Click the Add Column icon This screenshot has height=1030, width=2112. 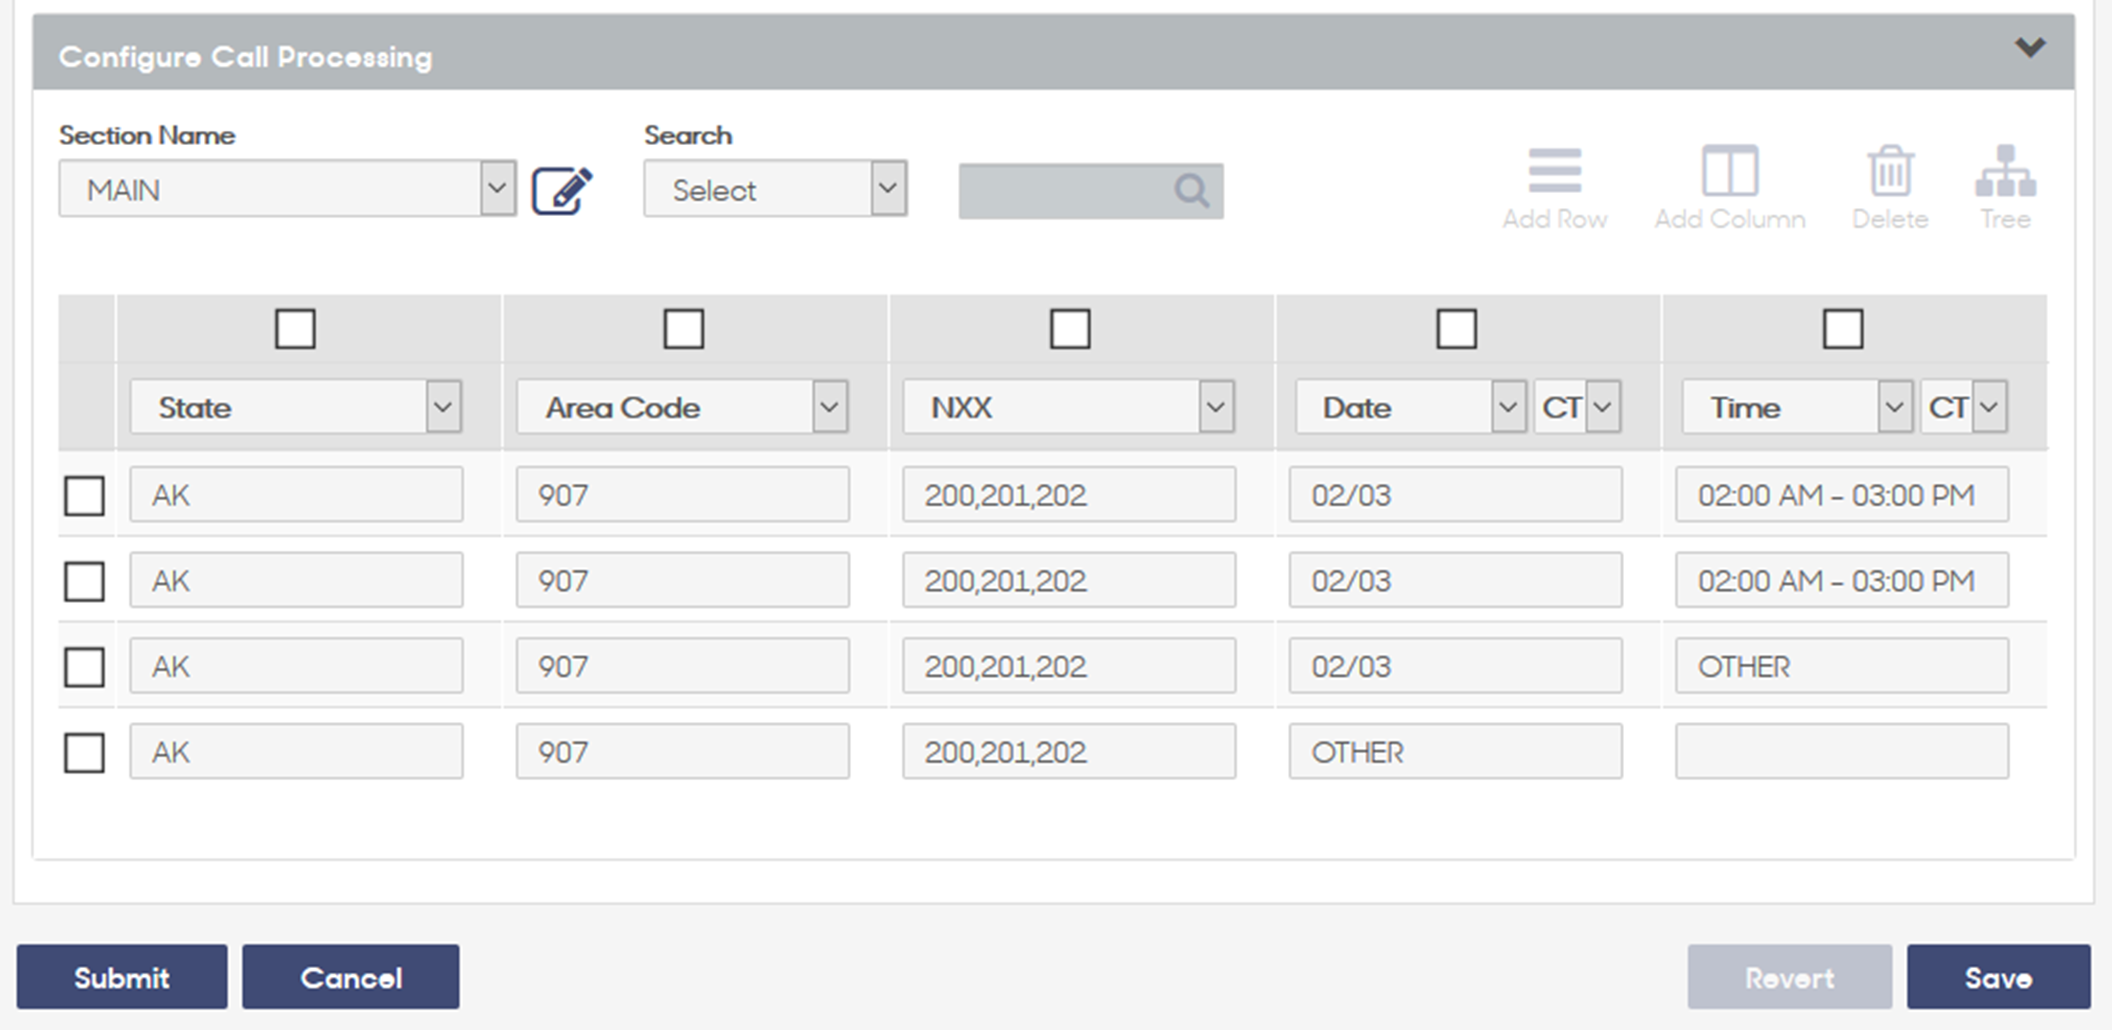click(x=1730, y=171)
